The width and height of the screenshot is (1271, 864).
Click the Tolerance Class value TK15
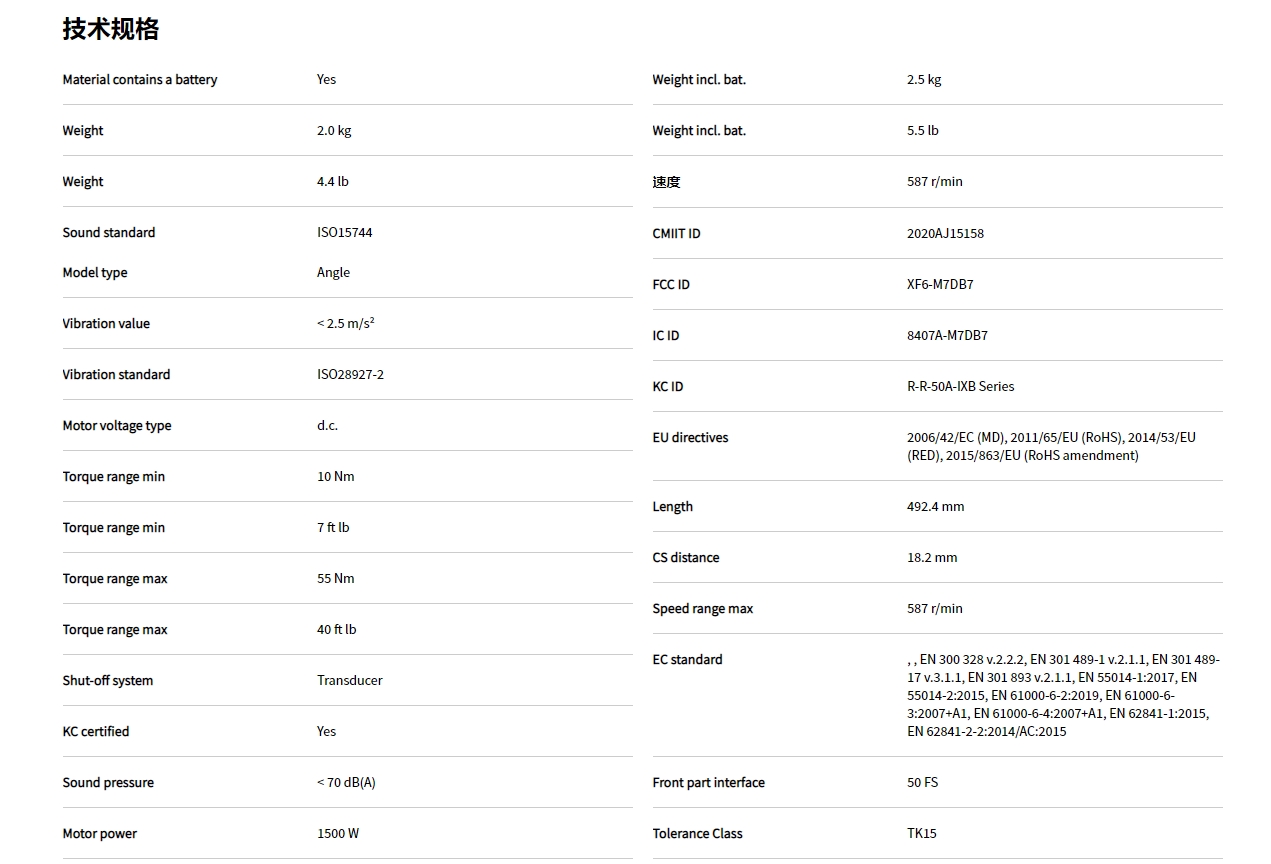(x=921, y=834)
